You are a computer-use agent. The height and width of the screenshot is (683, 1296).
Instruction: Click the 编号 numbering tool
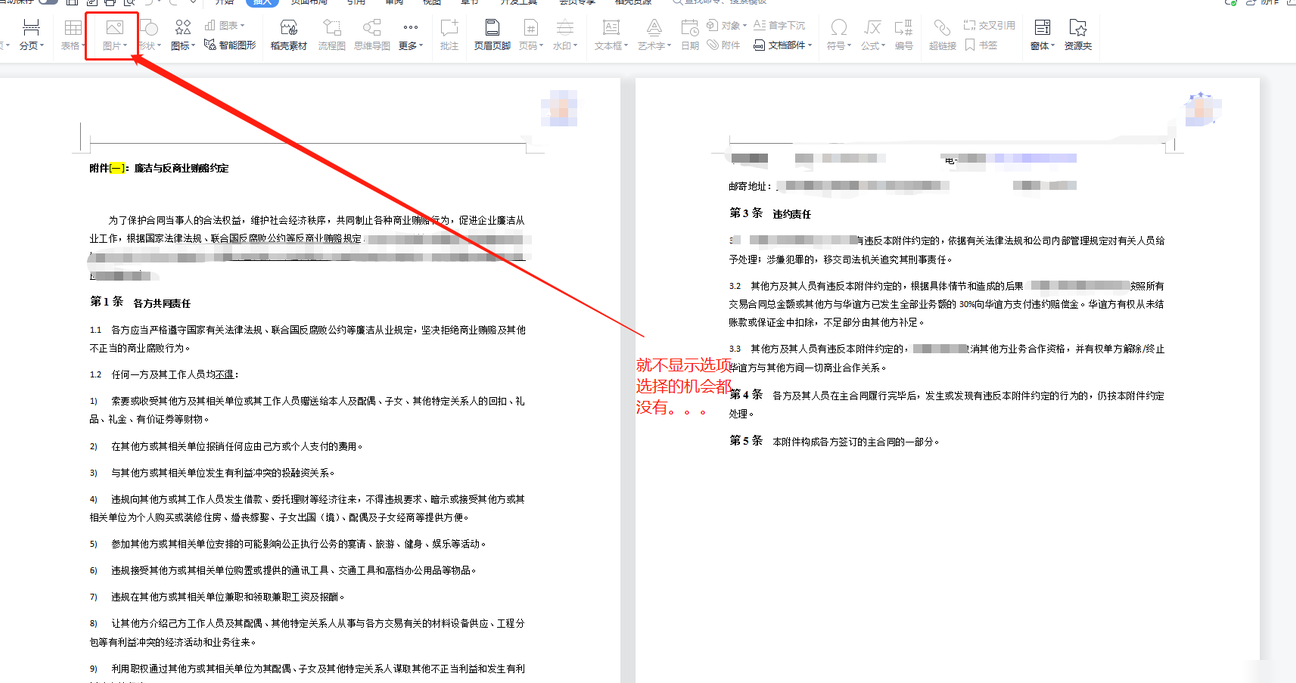coord(904,35)
